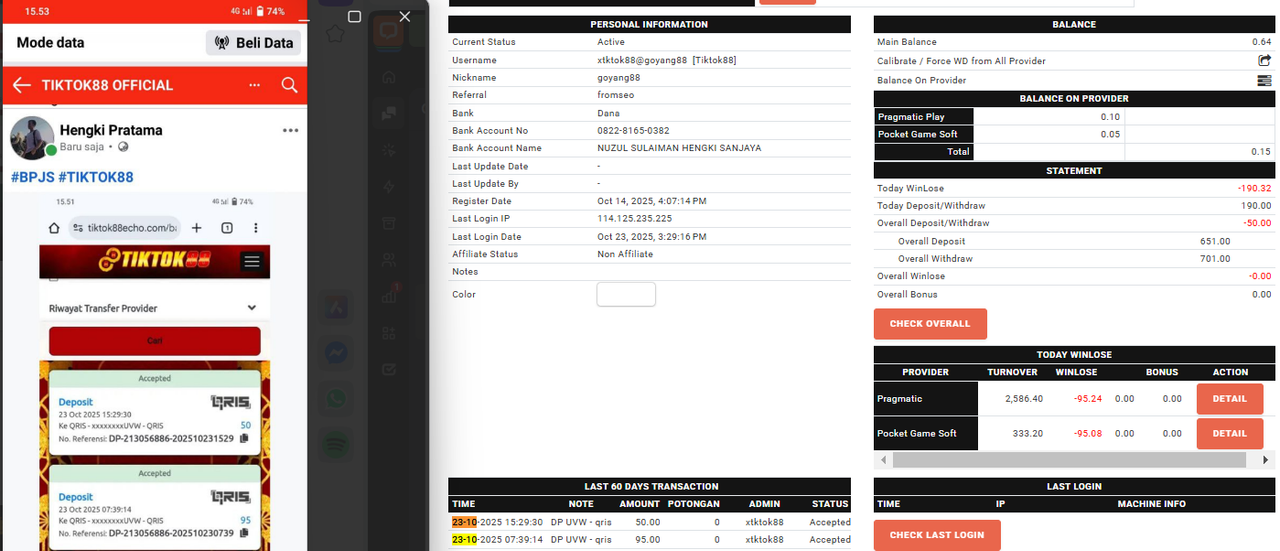Click the 23-10-2025 15:29:30 transaction row time

coord(497,522)
